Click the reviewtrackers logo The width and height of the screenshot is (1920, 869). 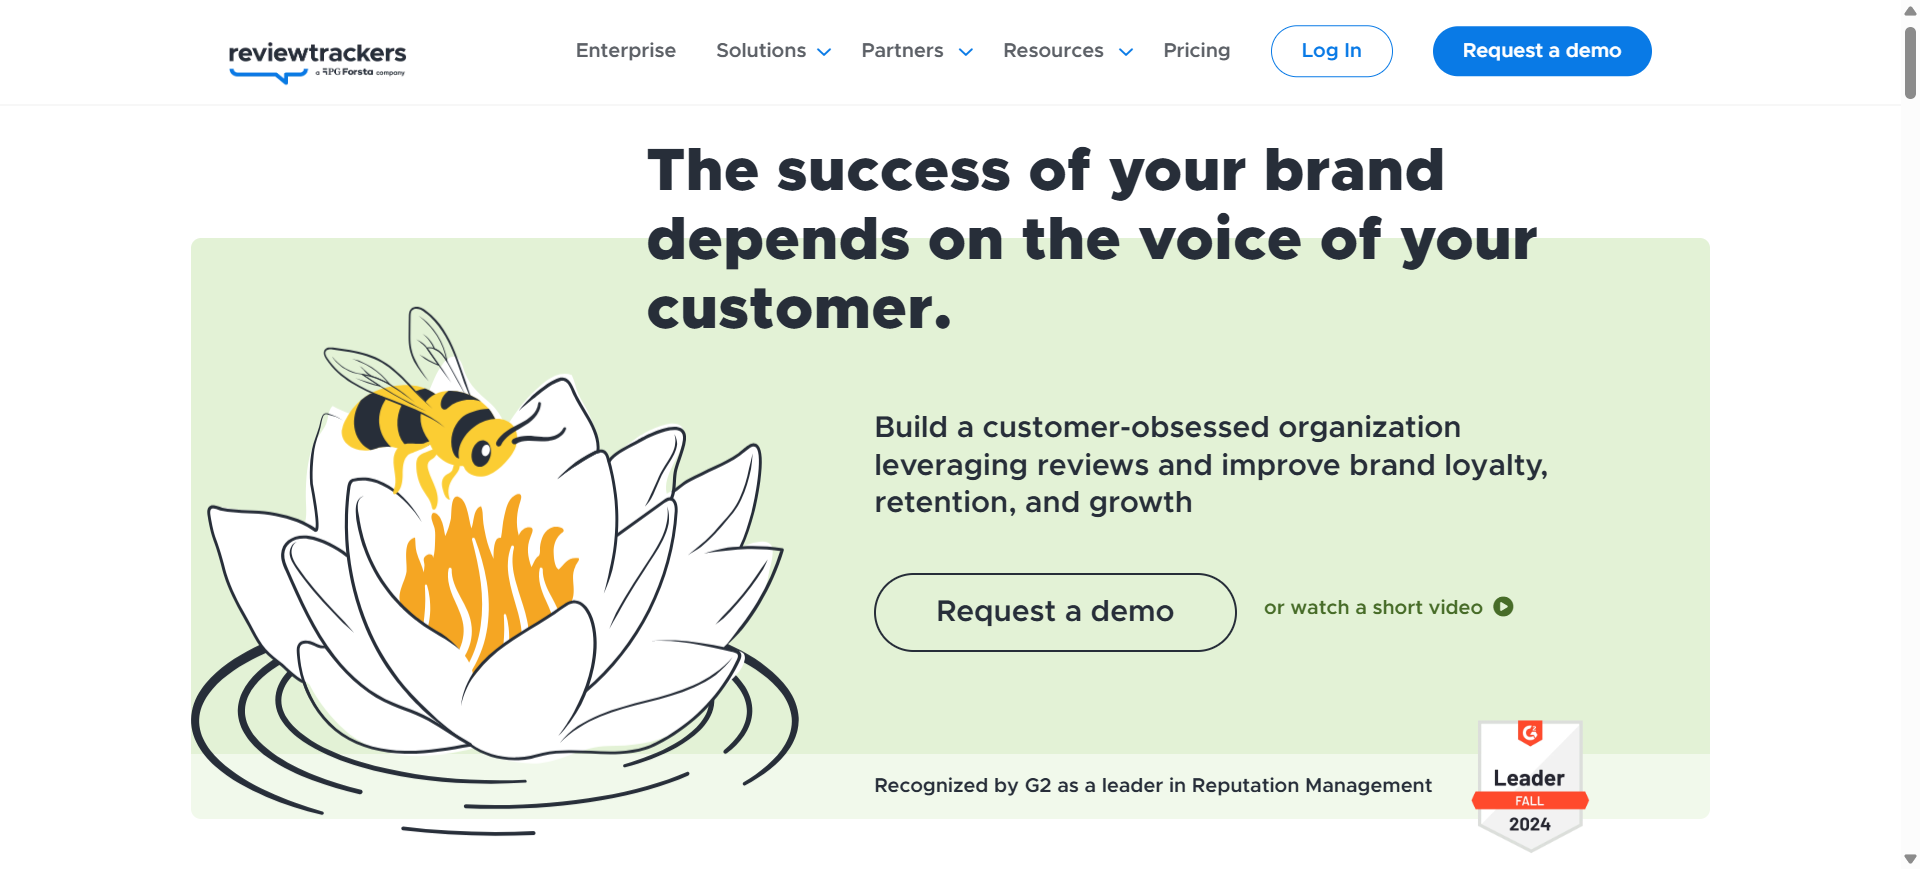pos(317,60)
